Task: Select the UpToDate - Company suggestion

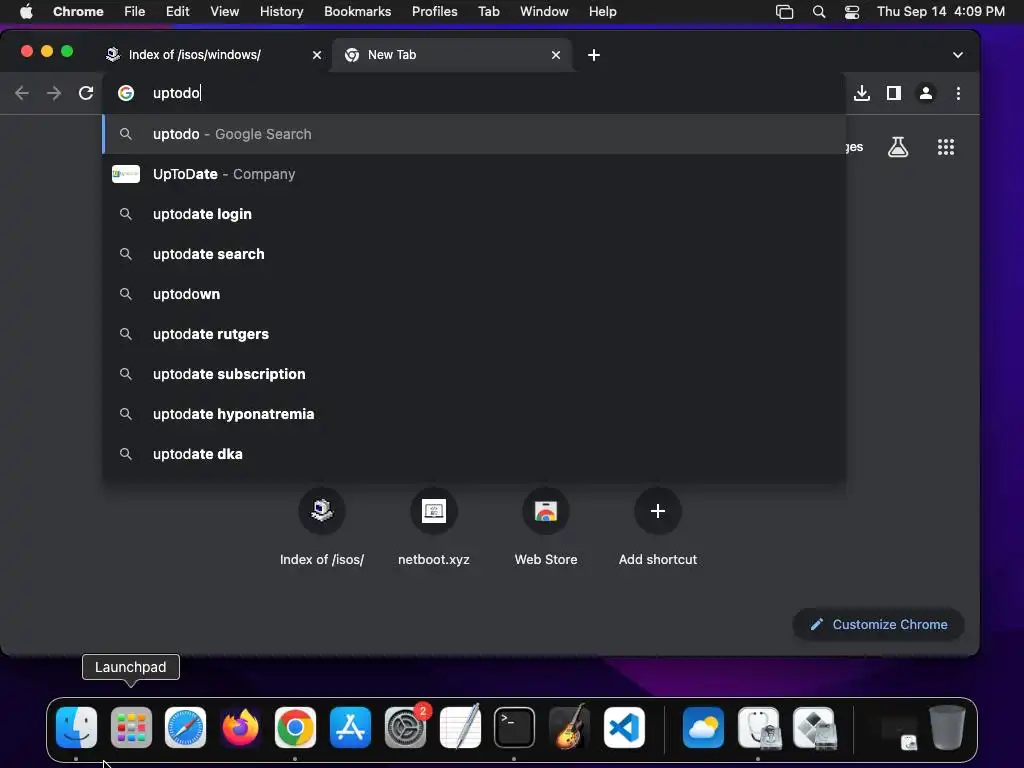Action: click(474, 174)
